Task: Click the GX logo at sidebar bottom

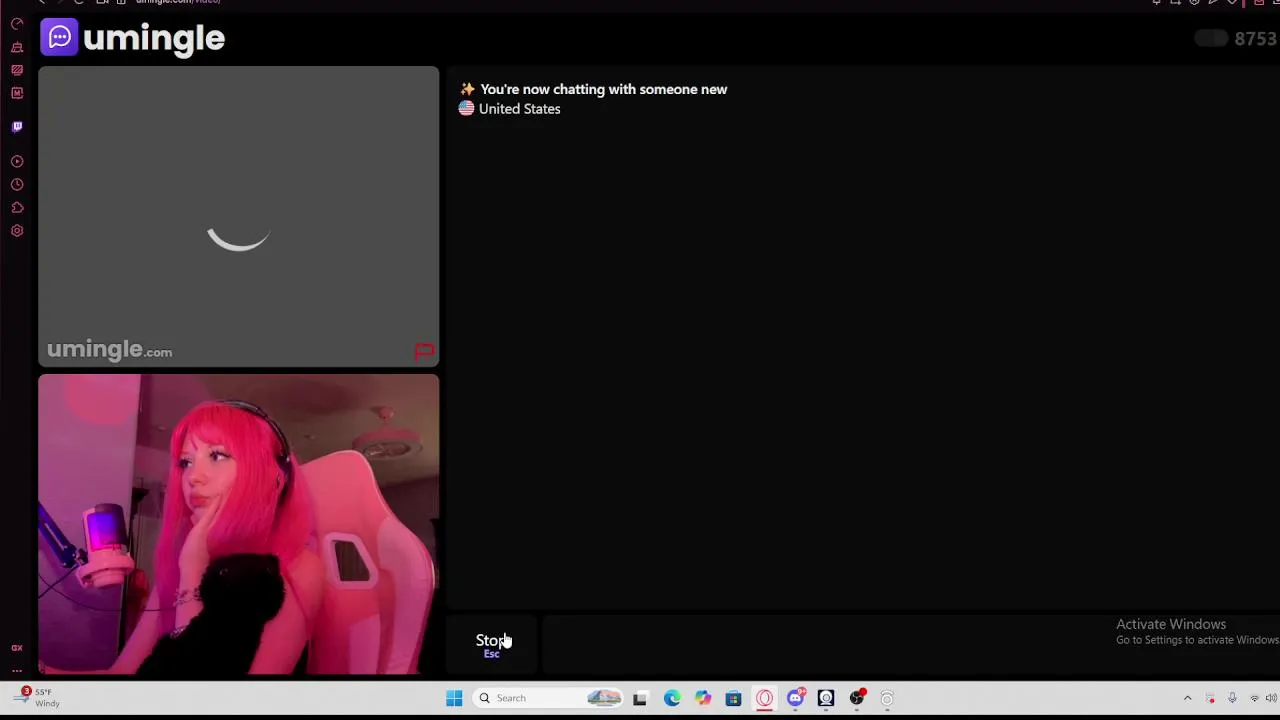Action: pos(17,648)
